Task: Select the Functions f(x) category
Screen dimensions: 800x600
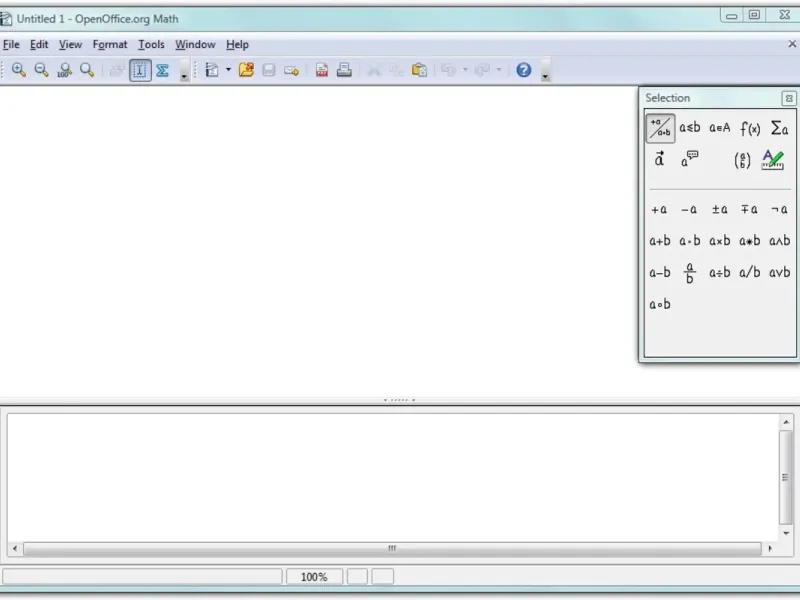Action: (x=750, y=128)
